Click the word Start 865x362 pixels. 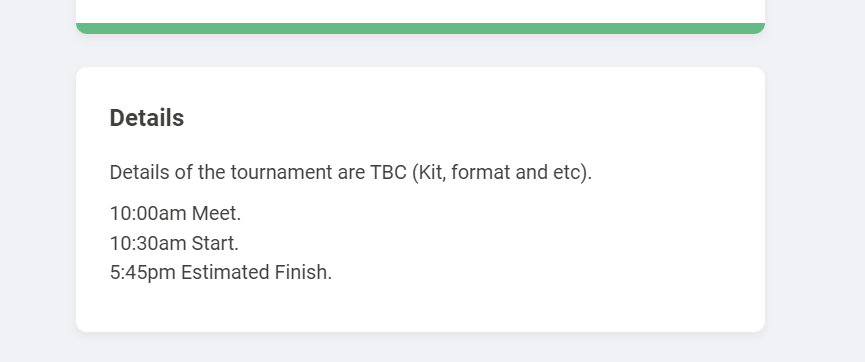(215, 243)
